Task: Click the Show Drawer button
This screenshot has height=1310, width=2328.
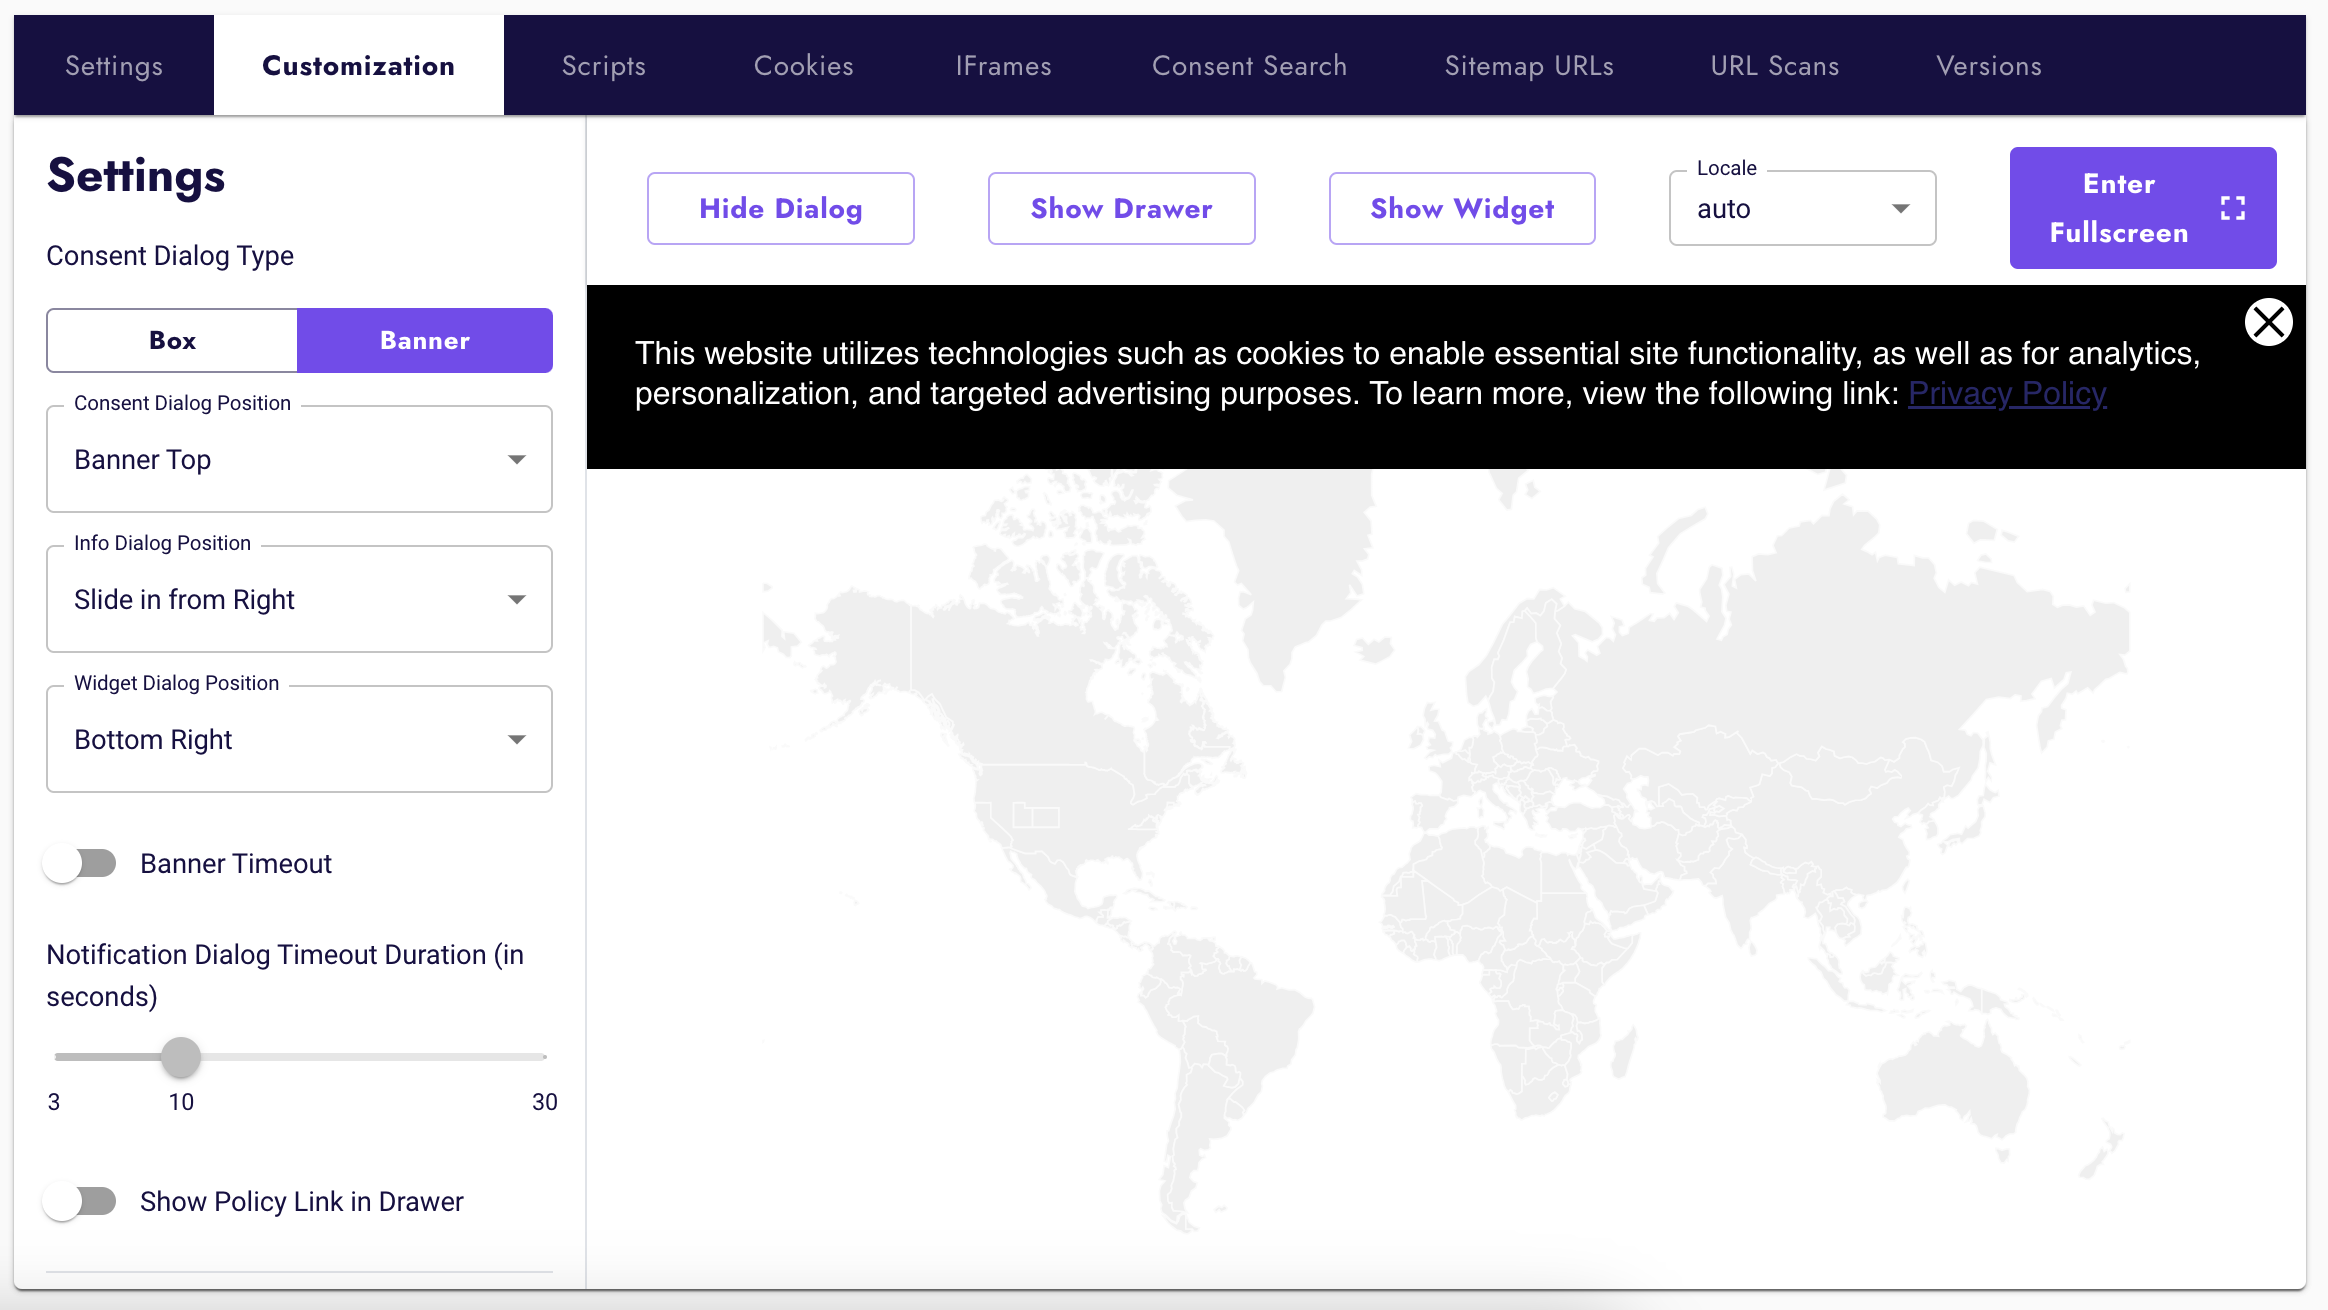Action: [x=1121, y=208]
